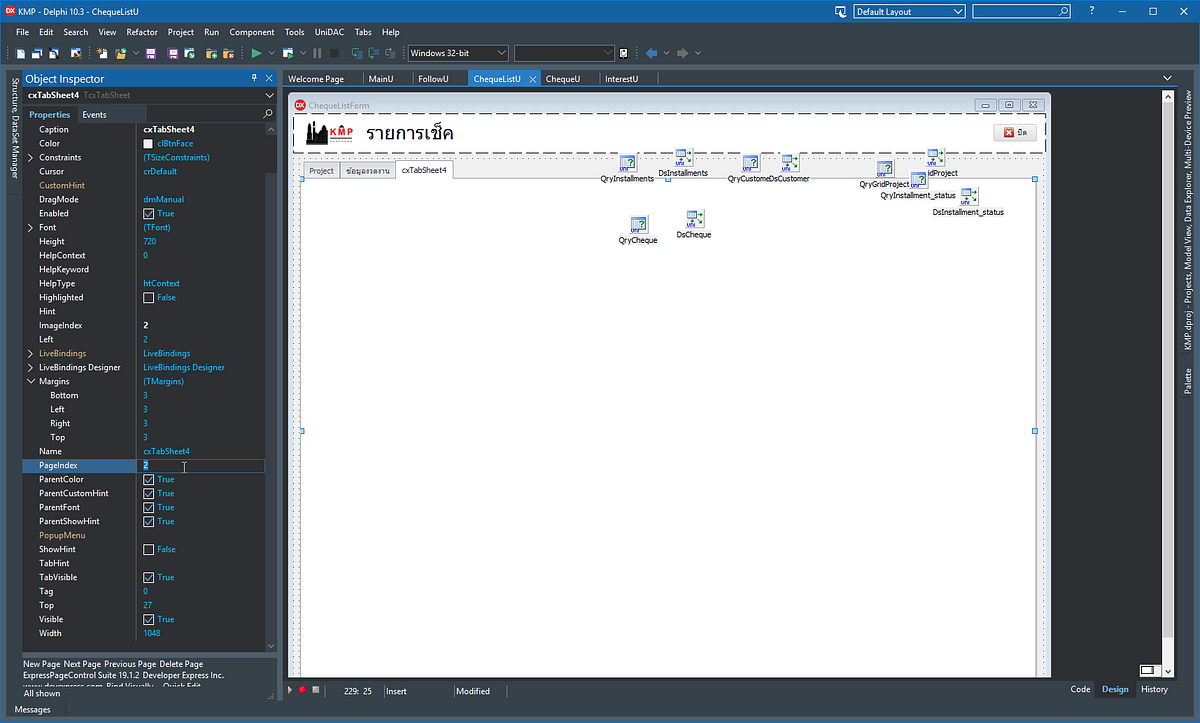Select the DsCheque datasource component
The image size is (1200, 723).
pos(693,221)
